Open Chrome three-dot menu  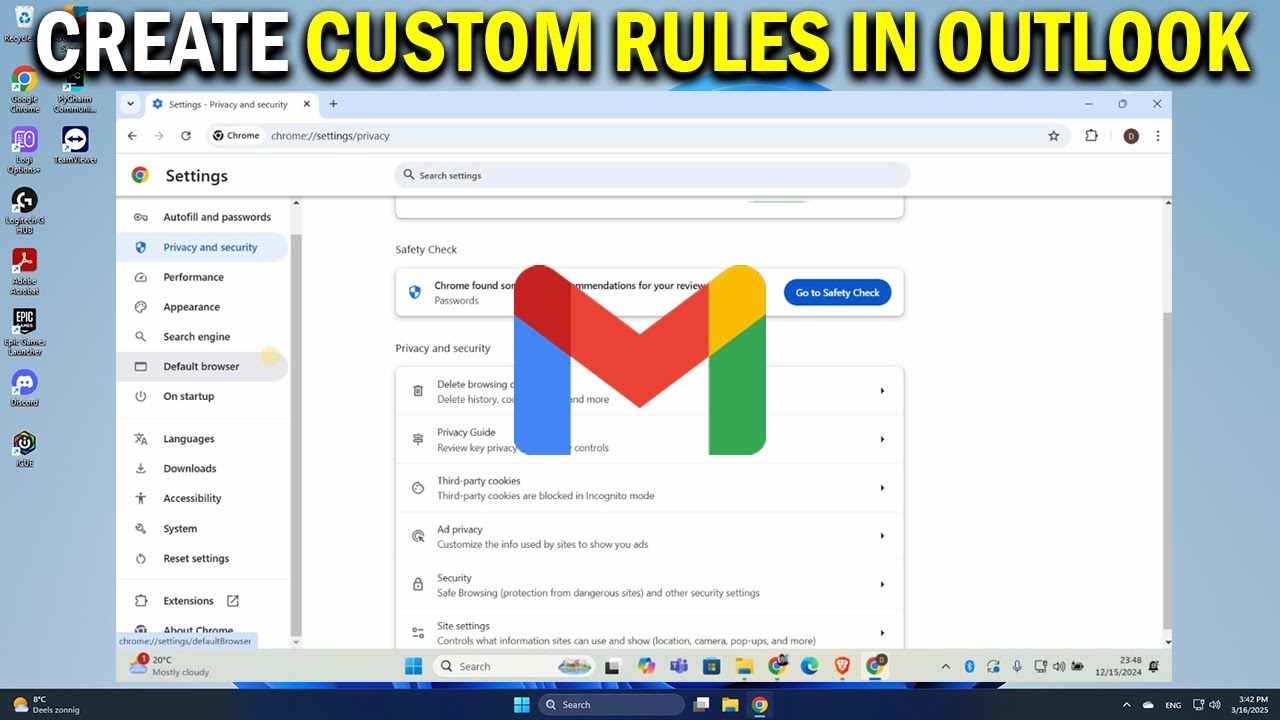click(1158, 136)
